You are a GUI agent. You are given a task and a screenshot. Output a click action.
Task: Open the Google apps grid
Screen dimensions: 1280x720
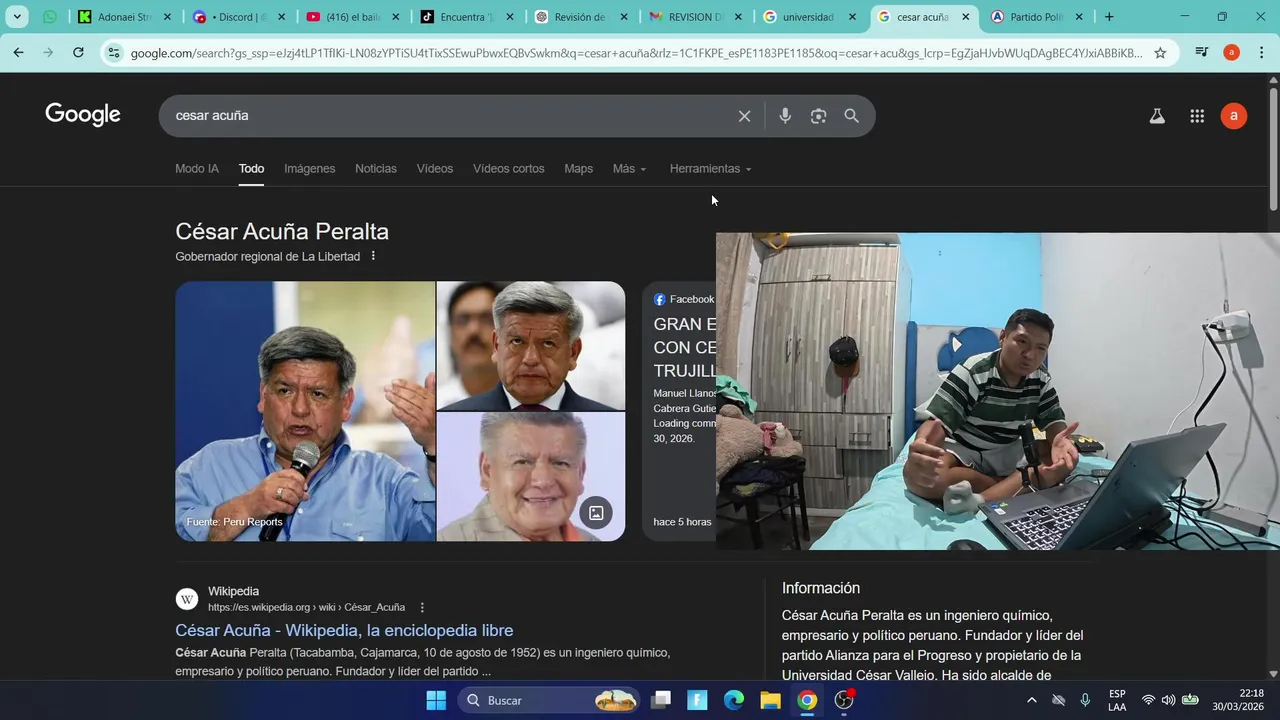1197,116
